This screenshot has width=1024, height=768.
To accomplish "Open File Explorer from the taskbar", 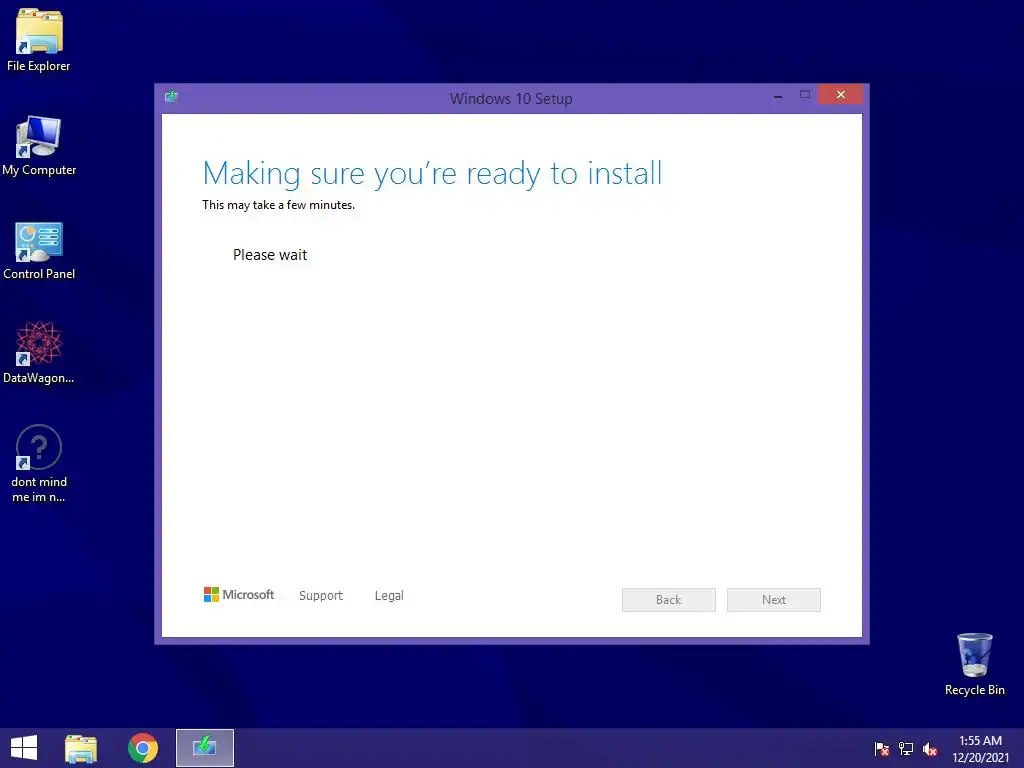I will (x=81, y=748).
